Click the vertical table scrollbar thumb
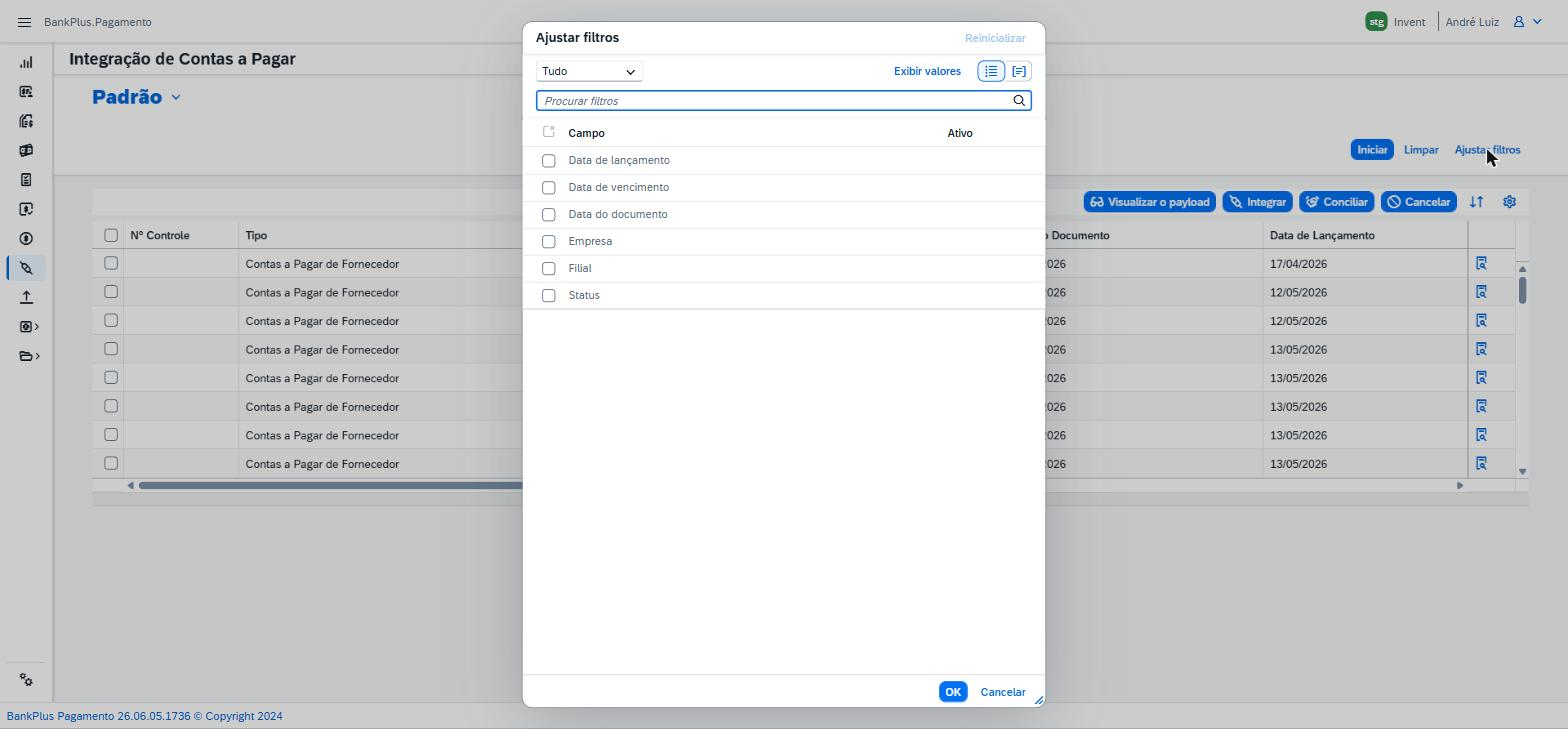Screen dimensions: 1568x729 [1522, 290]
